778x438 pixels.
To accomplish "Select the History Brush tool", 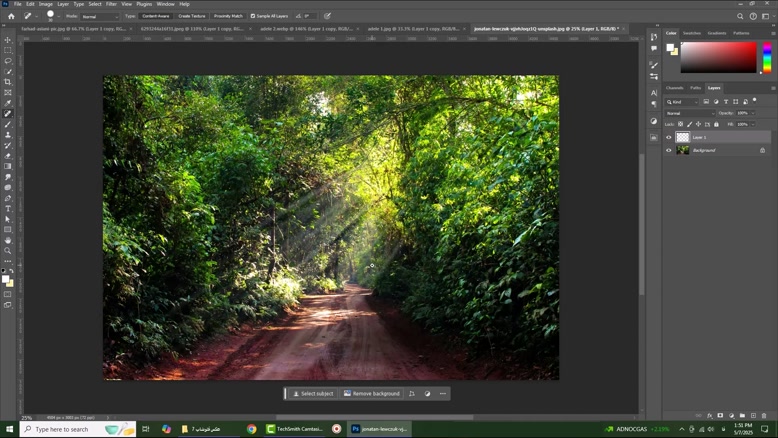I will (x=7, y=145).
